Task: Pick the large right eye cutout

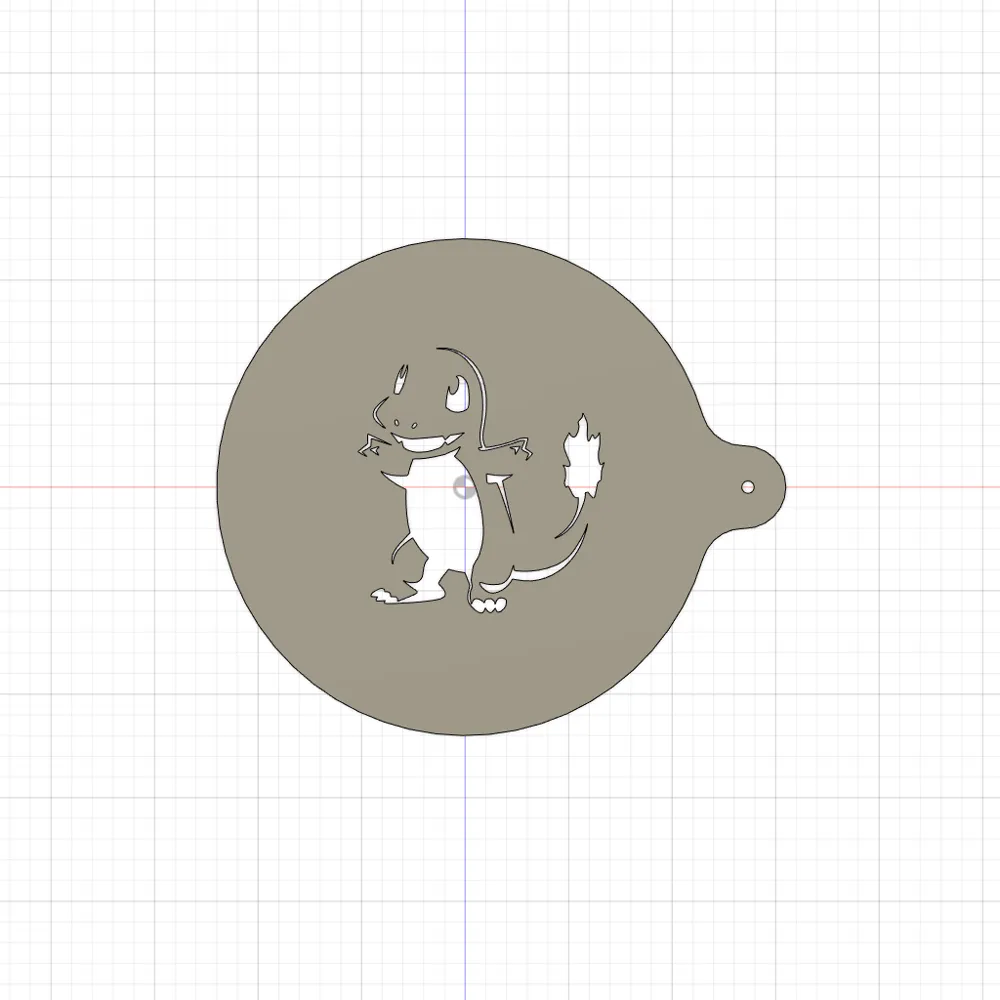Action: click(x=458, y=395)
